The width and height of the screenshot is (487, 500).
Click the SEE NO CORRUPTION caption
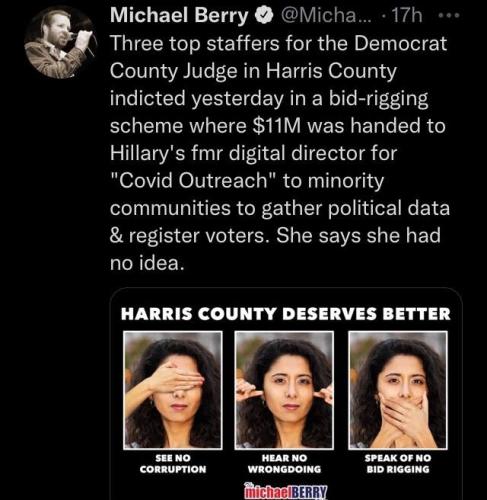173,464
